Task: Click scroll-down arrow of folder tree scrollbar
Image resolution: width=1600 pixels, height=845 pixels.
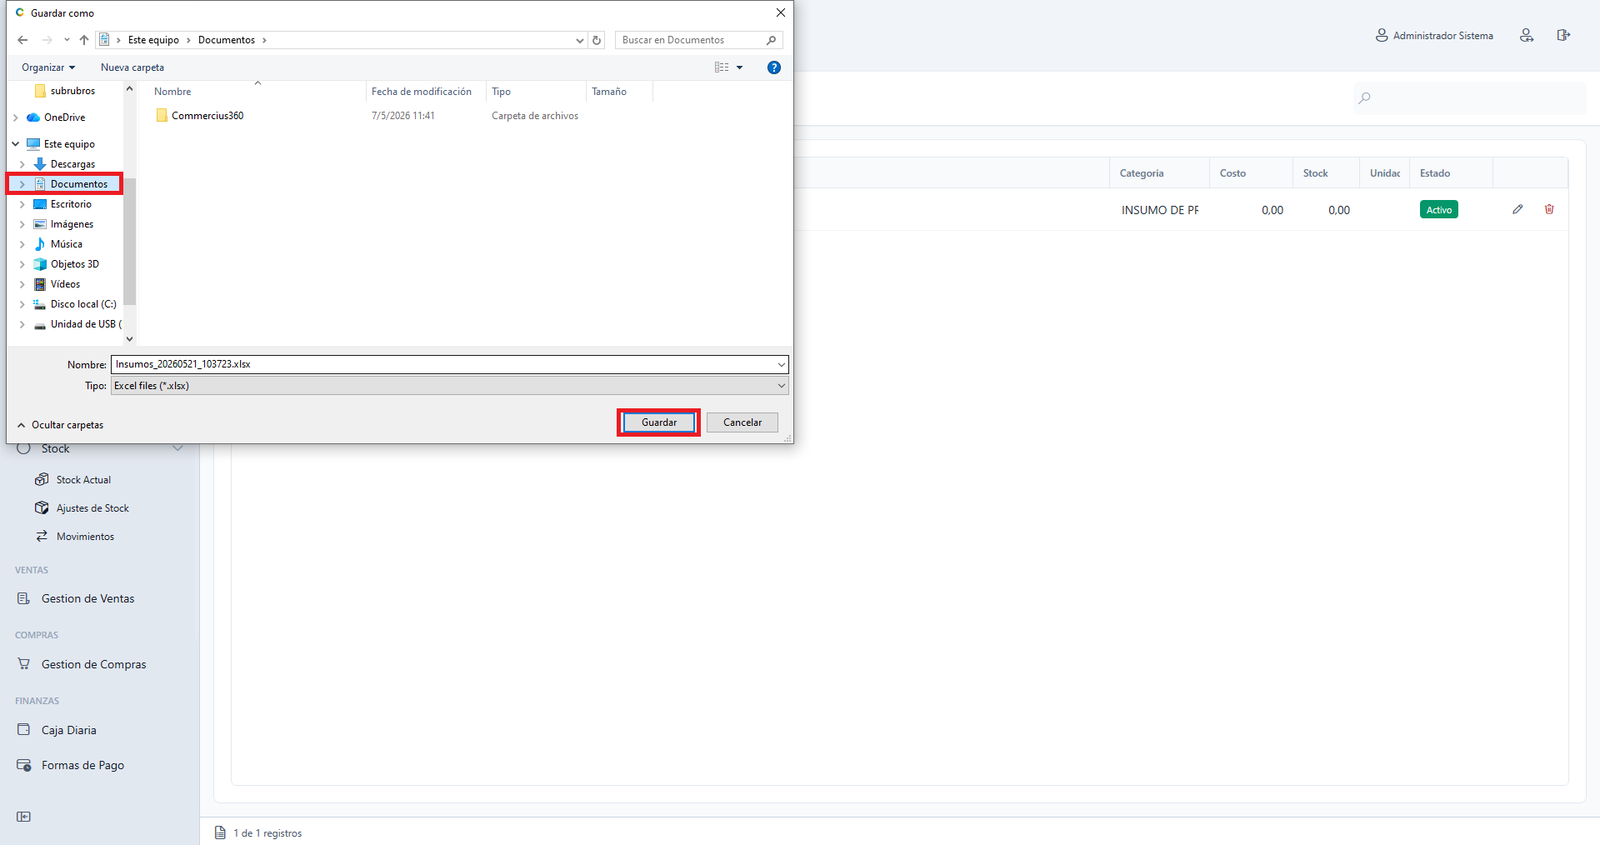Action: [x=129, y=339]
